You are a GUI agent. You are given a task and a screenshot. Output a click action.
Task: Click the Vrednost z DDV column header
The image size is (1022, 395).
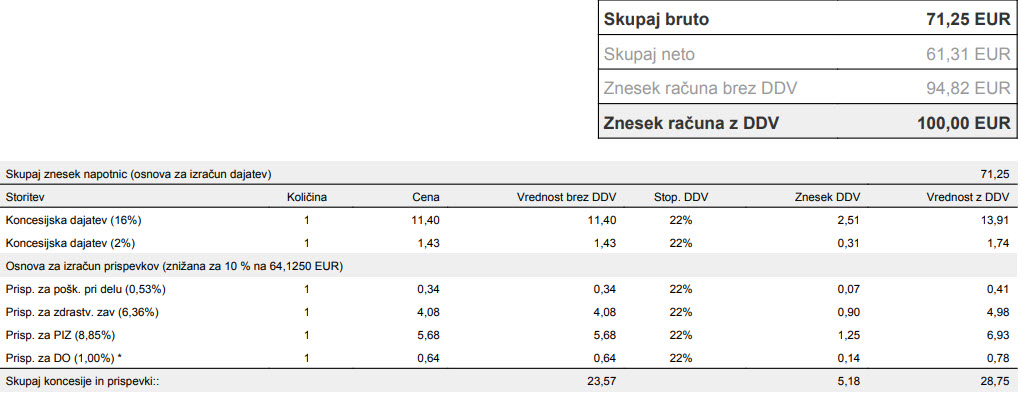967,197
